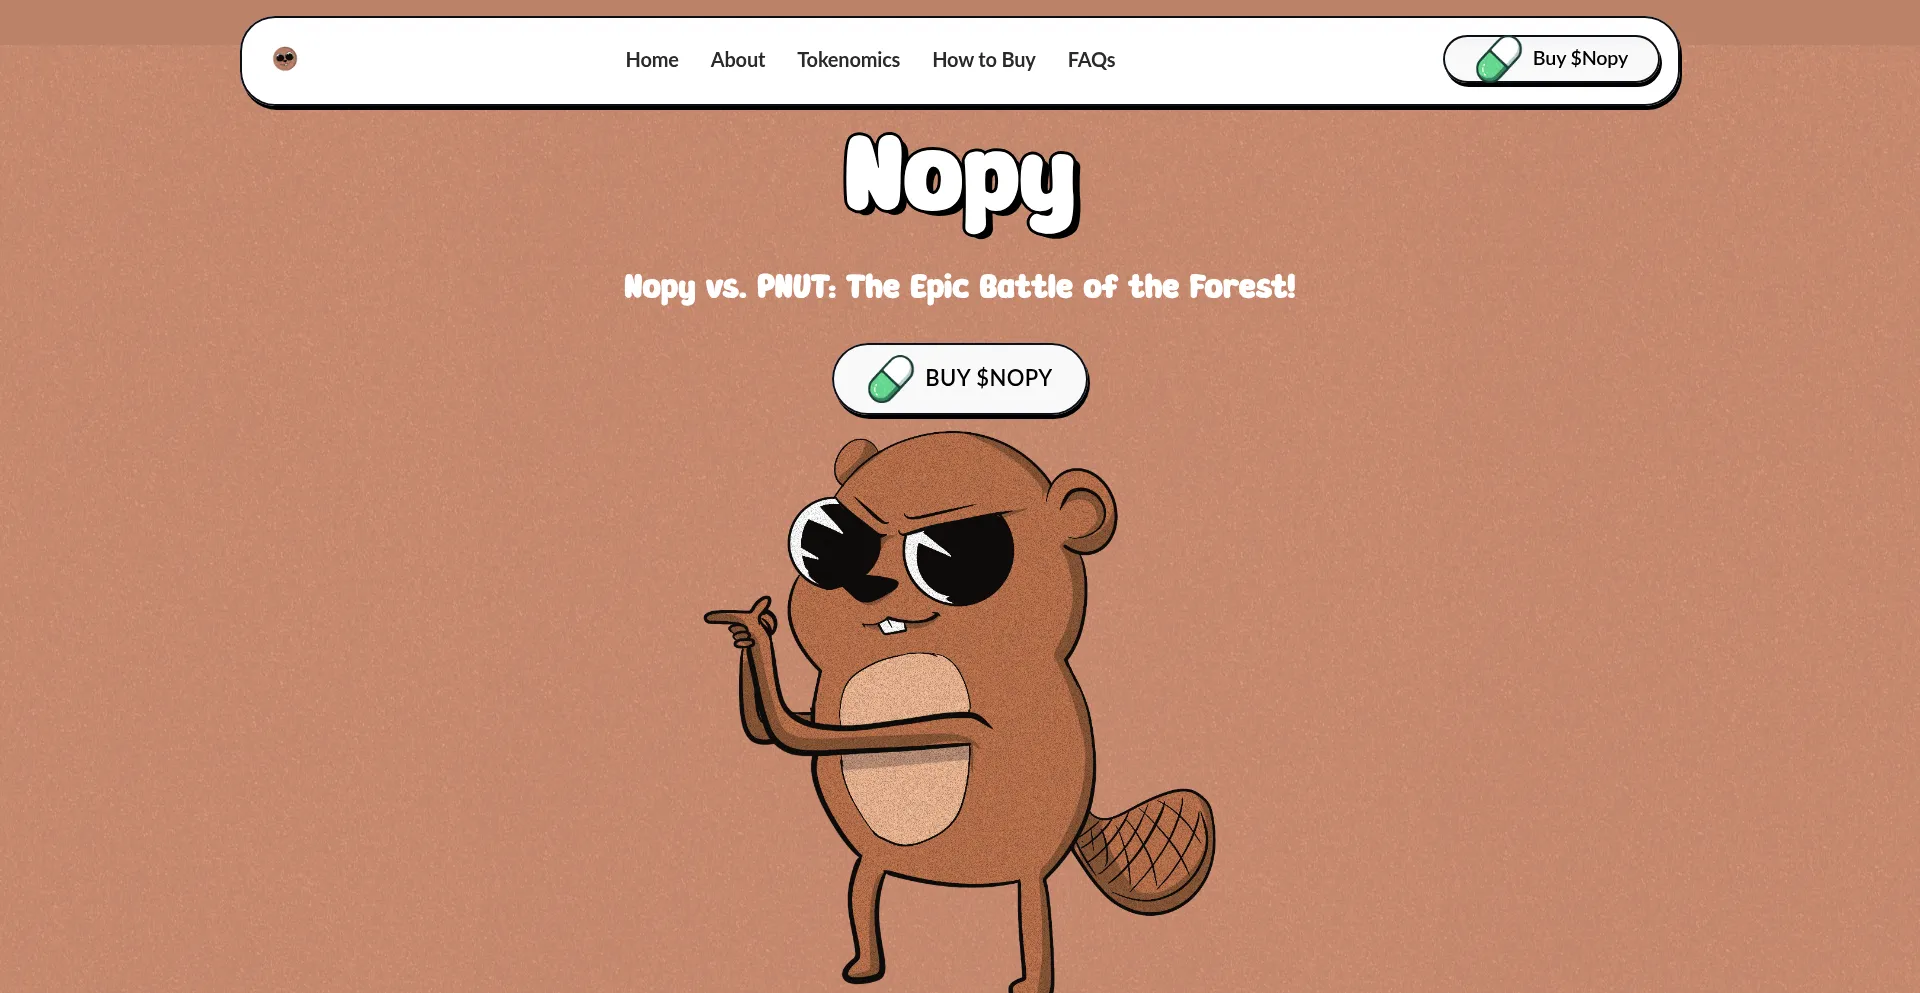Image resolution: width=1920 pixels, height=993 pixels.
Task: Open the About section link
Action: 738,60
